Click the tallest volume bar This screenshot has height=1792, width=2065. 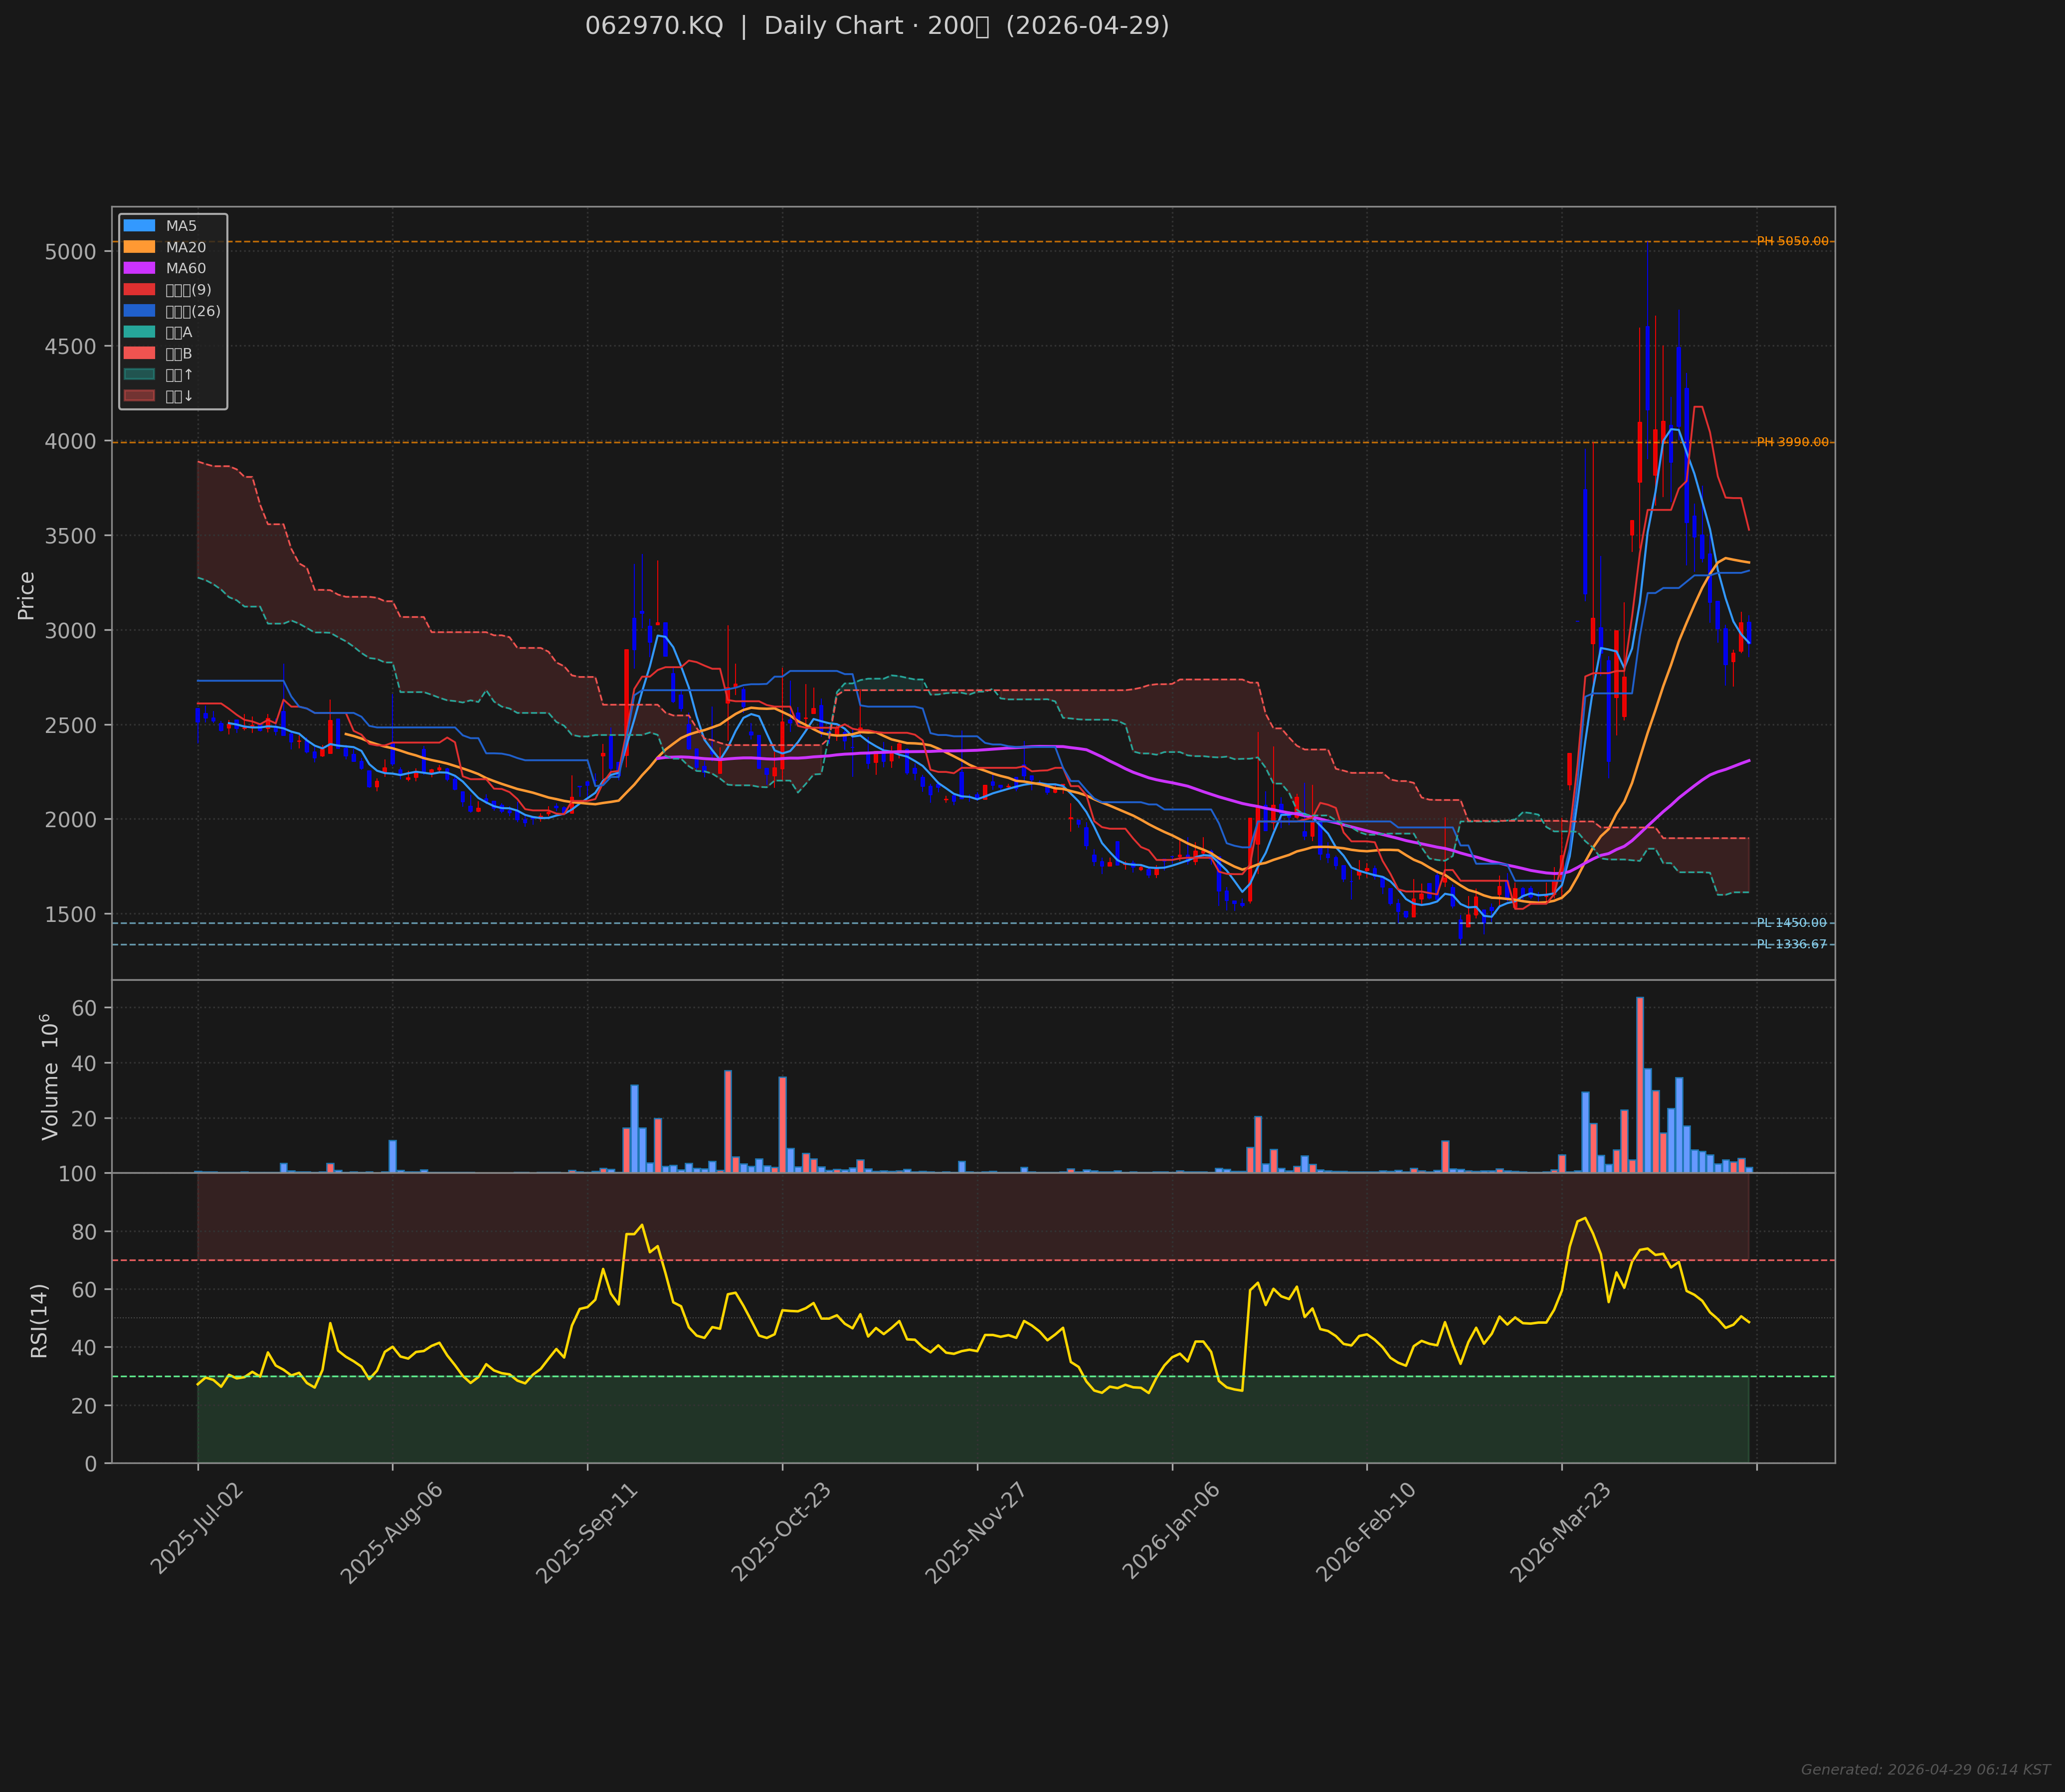tap(1640, 1084)
